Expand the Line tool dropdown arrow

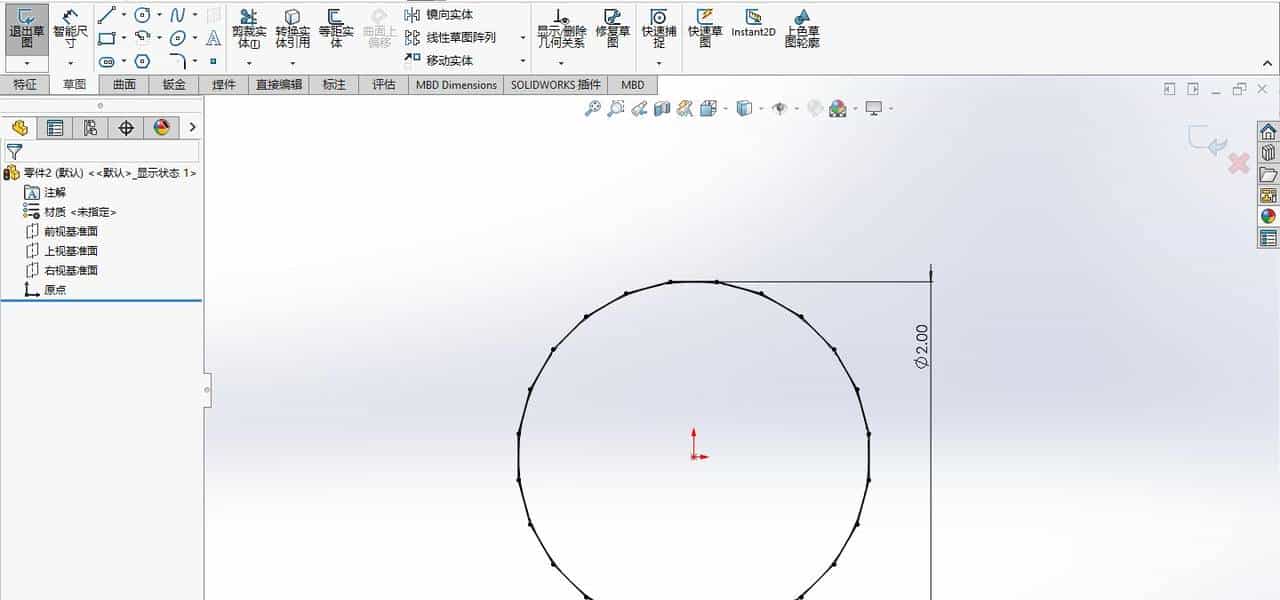point(122,15)
